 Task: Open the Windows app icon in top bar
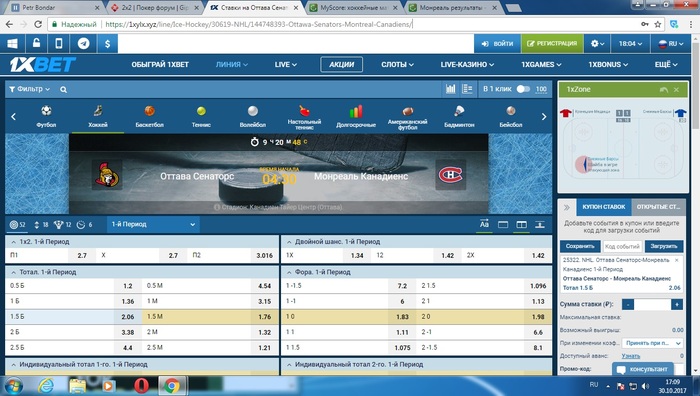[x=12, y=44]
